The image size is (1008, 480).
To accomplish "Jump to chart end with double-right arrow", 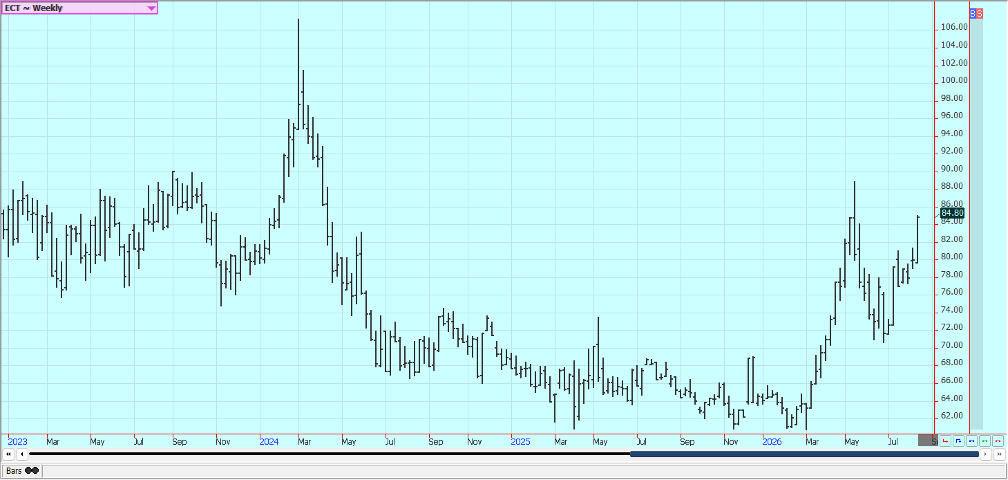I will coord(999,454).
